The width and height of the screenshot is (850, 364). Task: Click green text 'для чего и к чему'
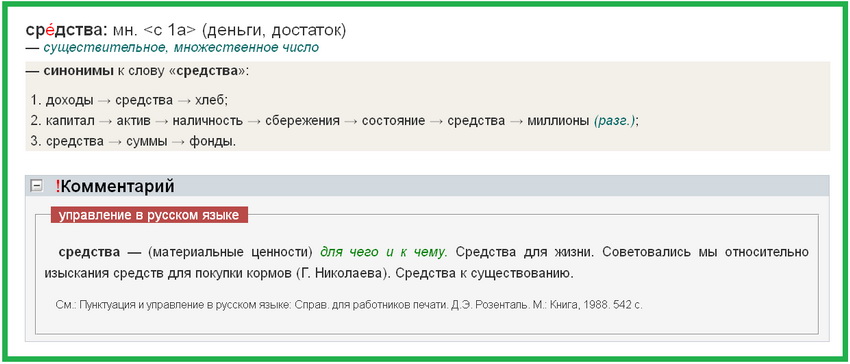[x=384, y=252]
